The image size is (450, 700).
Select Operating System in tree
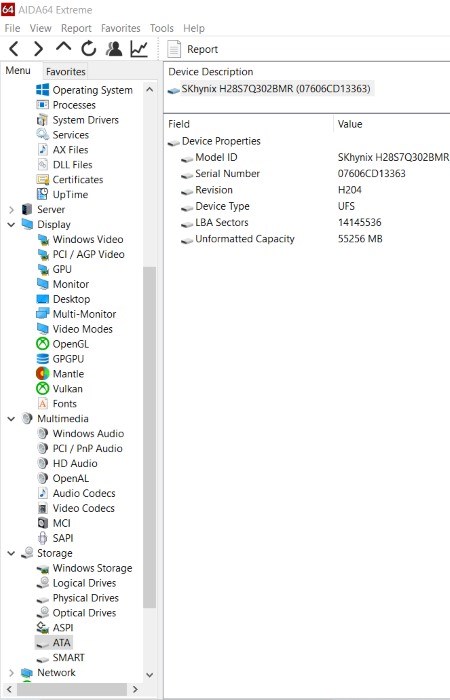[x=84, y=90]
